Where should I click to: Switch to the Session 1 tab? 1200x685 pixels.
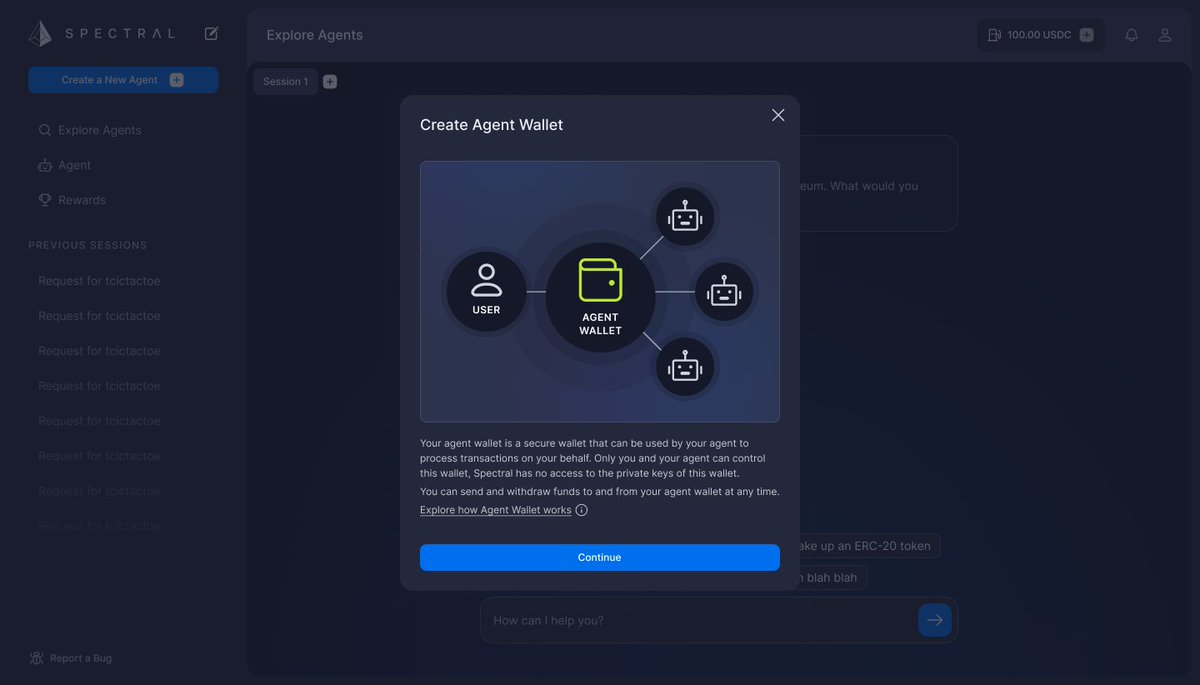point(286,82)
